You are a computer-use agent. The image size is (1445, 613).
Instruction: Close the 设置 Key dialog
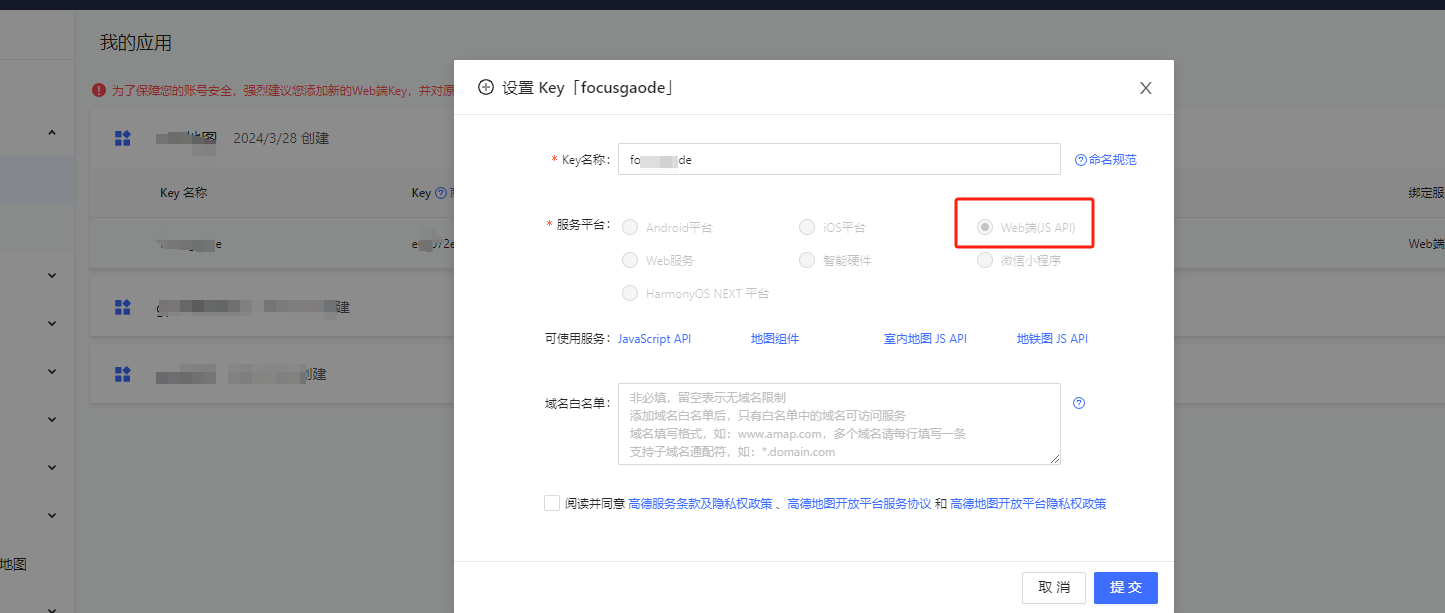(x=1146, y=88)
